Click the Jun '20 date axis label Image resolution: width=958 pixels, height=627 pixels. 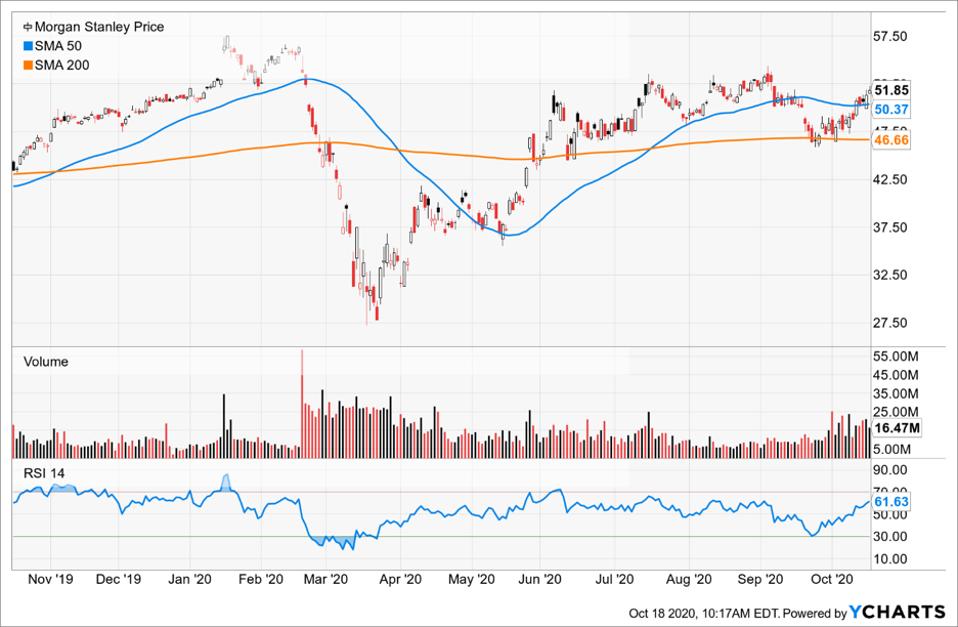click(x=540, y=579)
